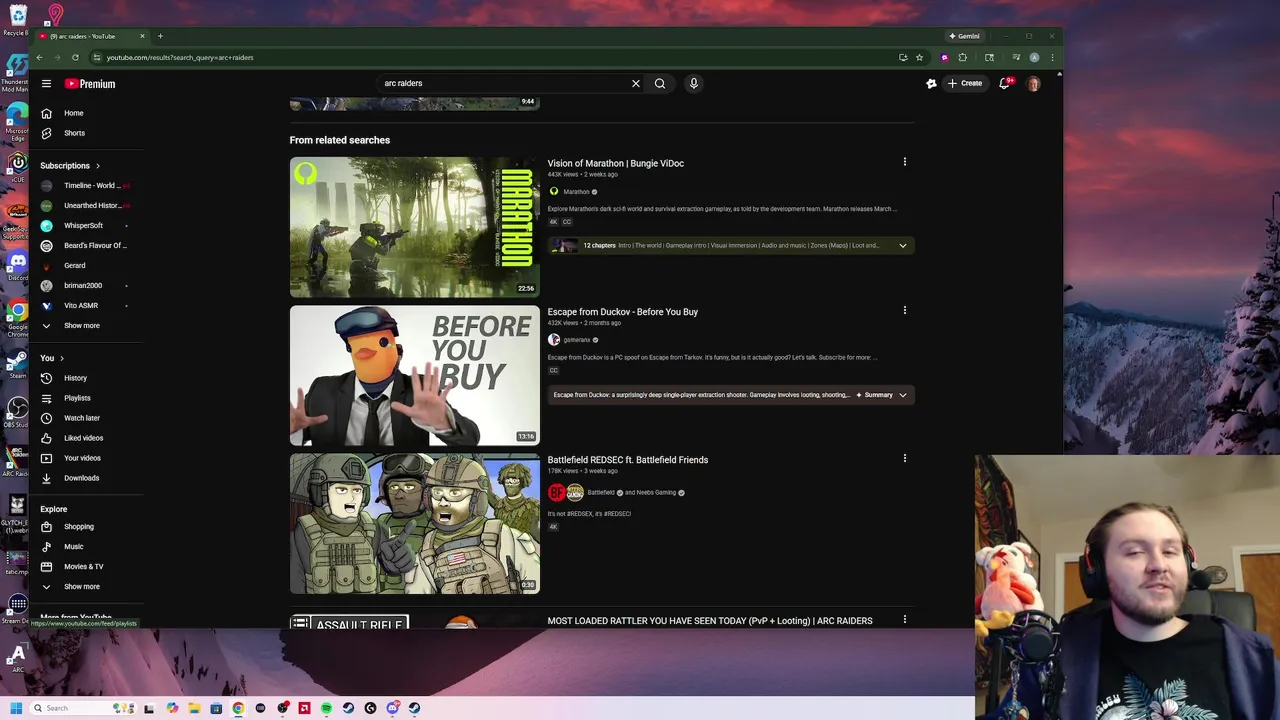Expand the Subscriptions section header
The width and height of the screenshot is (1280, 720).
coord(70,166)
